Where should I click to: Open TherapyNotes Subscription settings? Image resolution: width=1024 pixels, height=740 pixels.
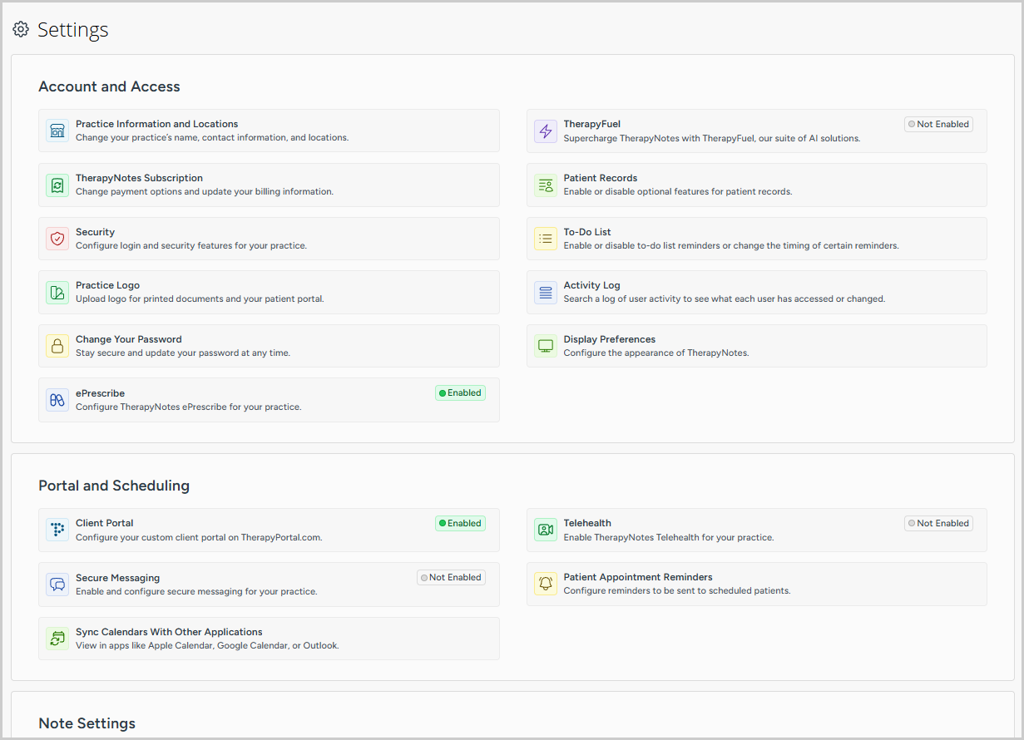tap(268, 184)
